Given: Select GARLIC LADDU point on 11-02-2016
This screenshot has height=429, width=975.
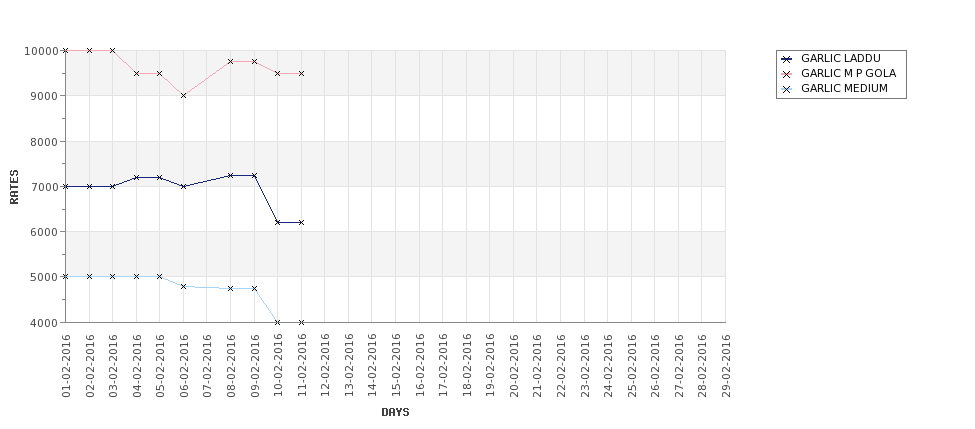Looking at the screenshot, I should [302, 223].
